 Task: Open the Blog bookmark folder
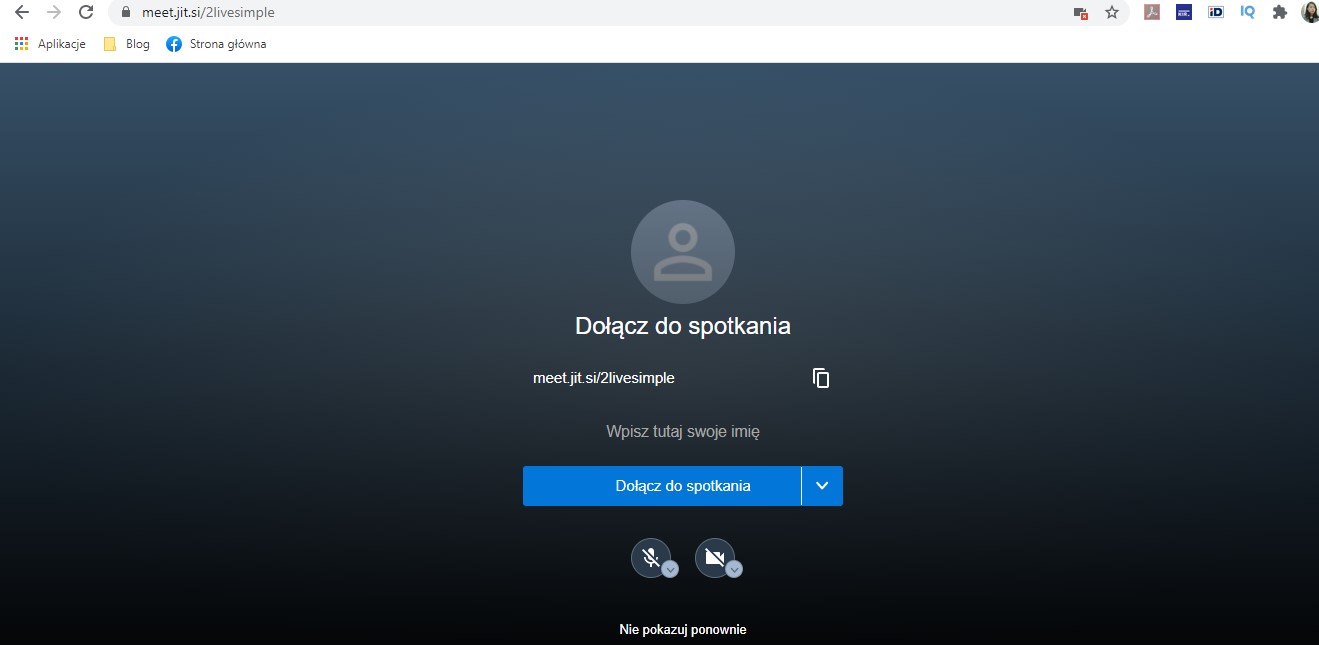[x=126, y=44]
